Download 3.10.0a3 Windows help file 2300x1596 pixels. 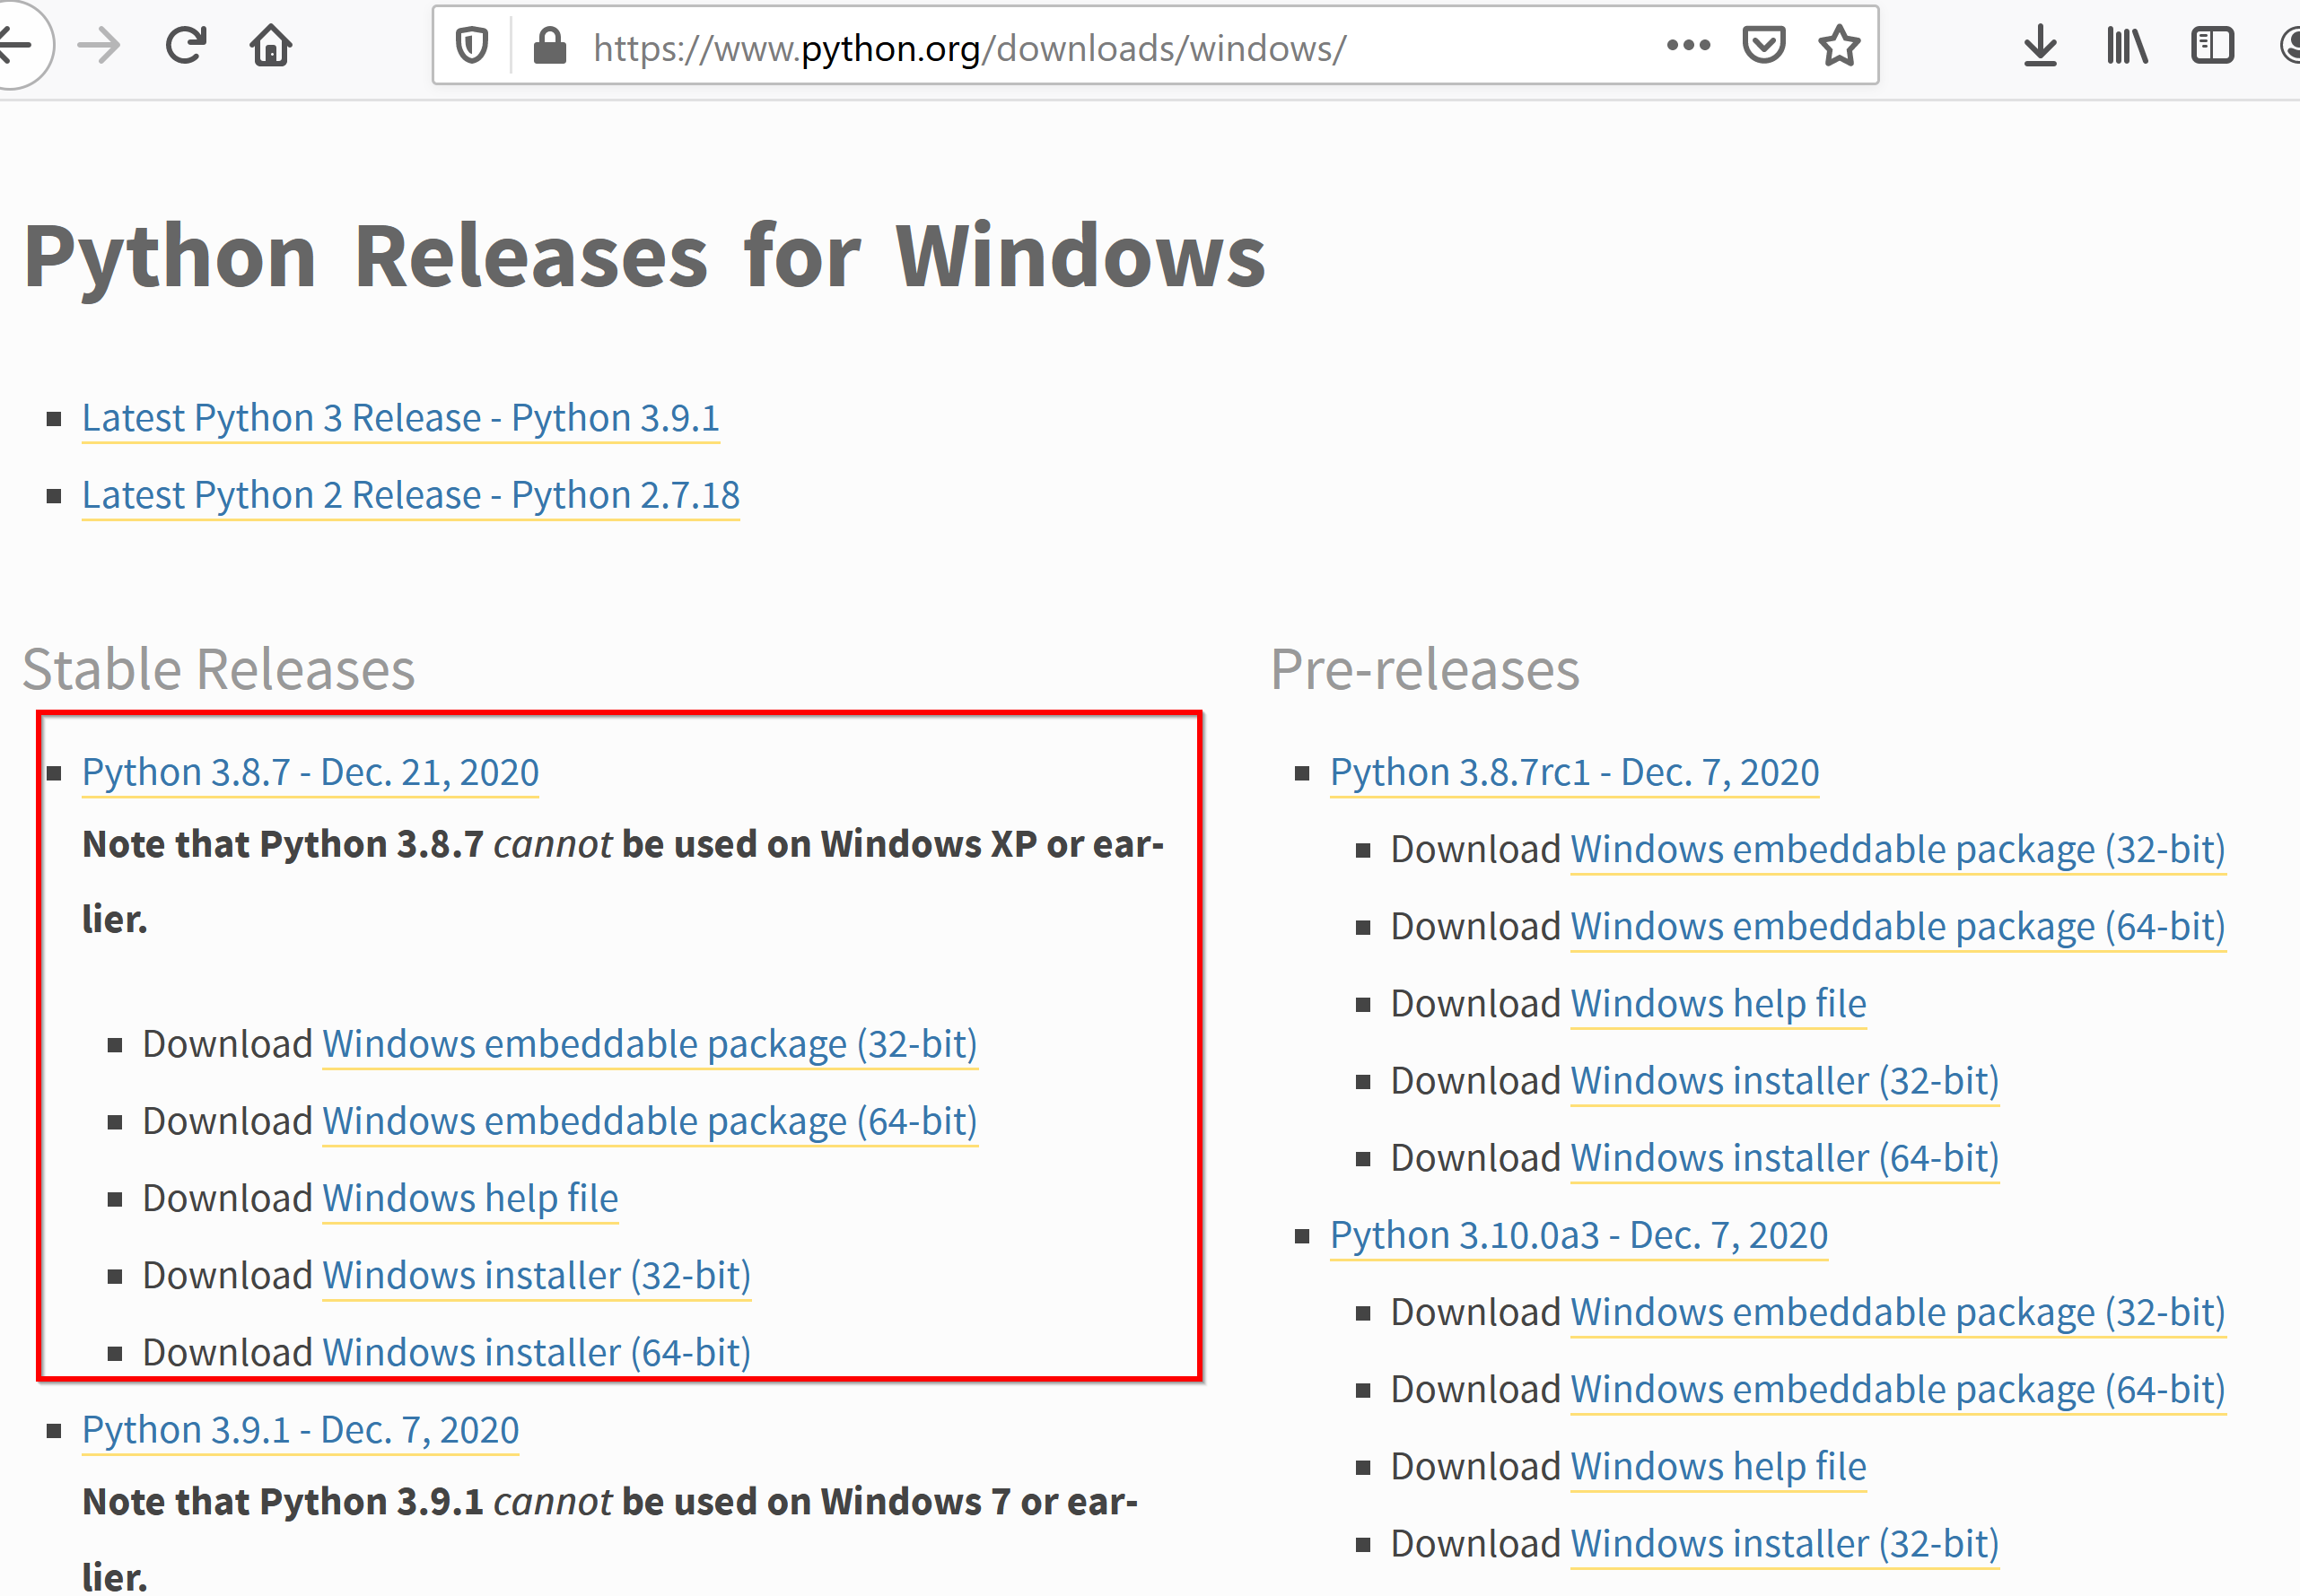(1718, 1467)
